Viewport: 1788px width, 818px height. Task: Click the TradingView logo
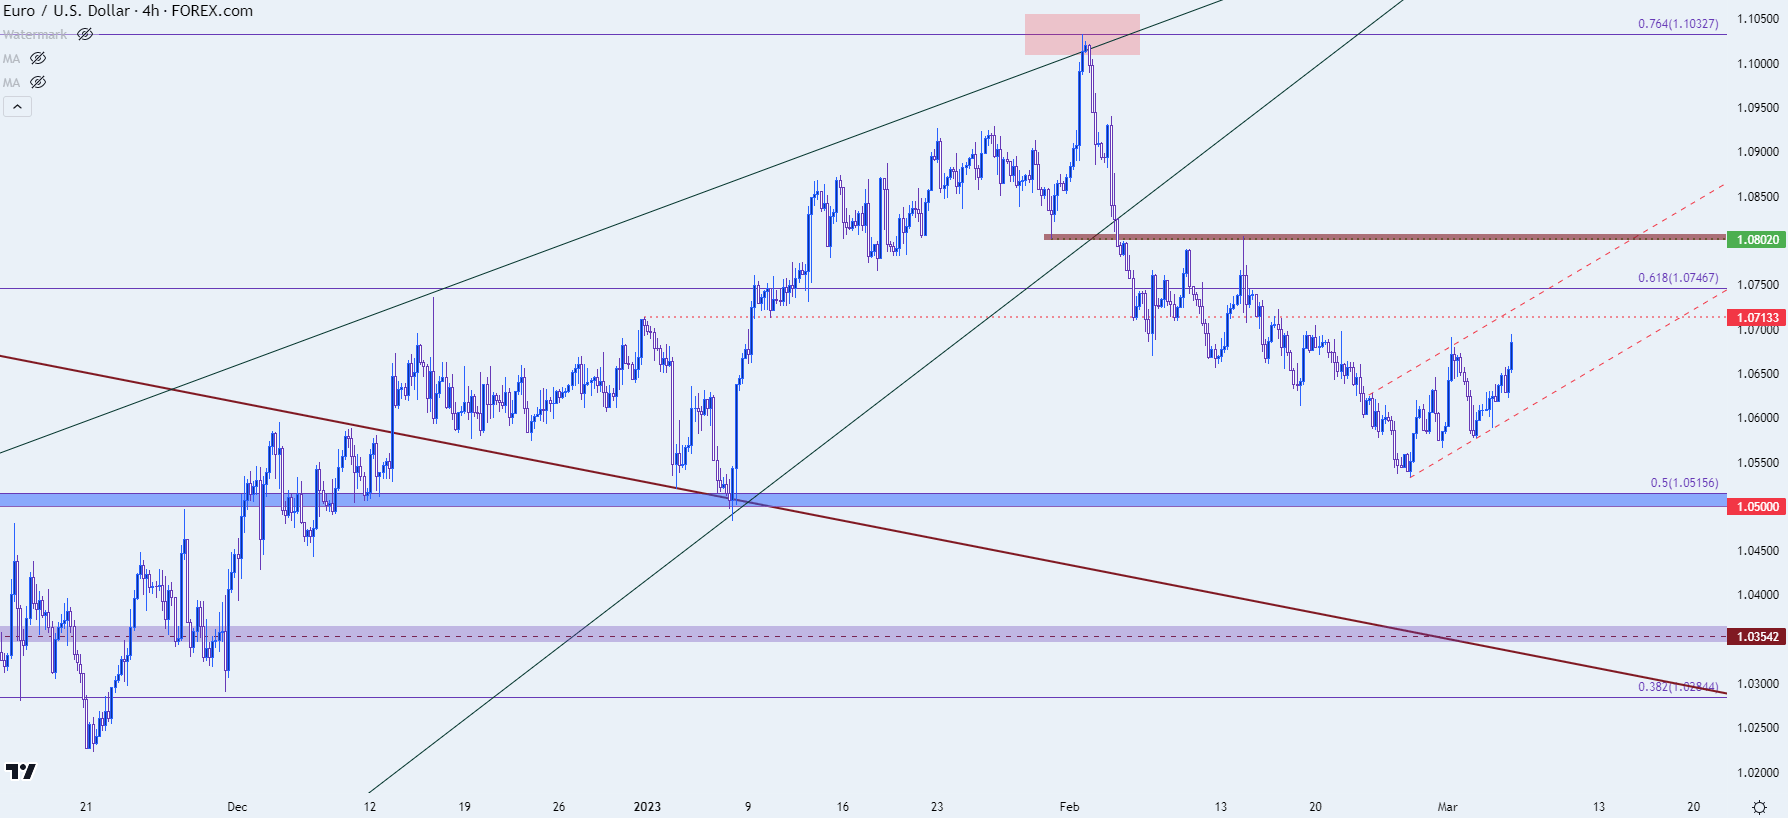tap(20, 771)
